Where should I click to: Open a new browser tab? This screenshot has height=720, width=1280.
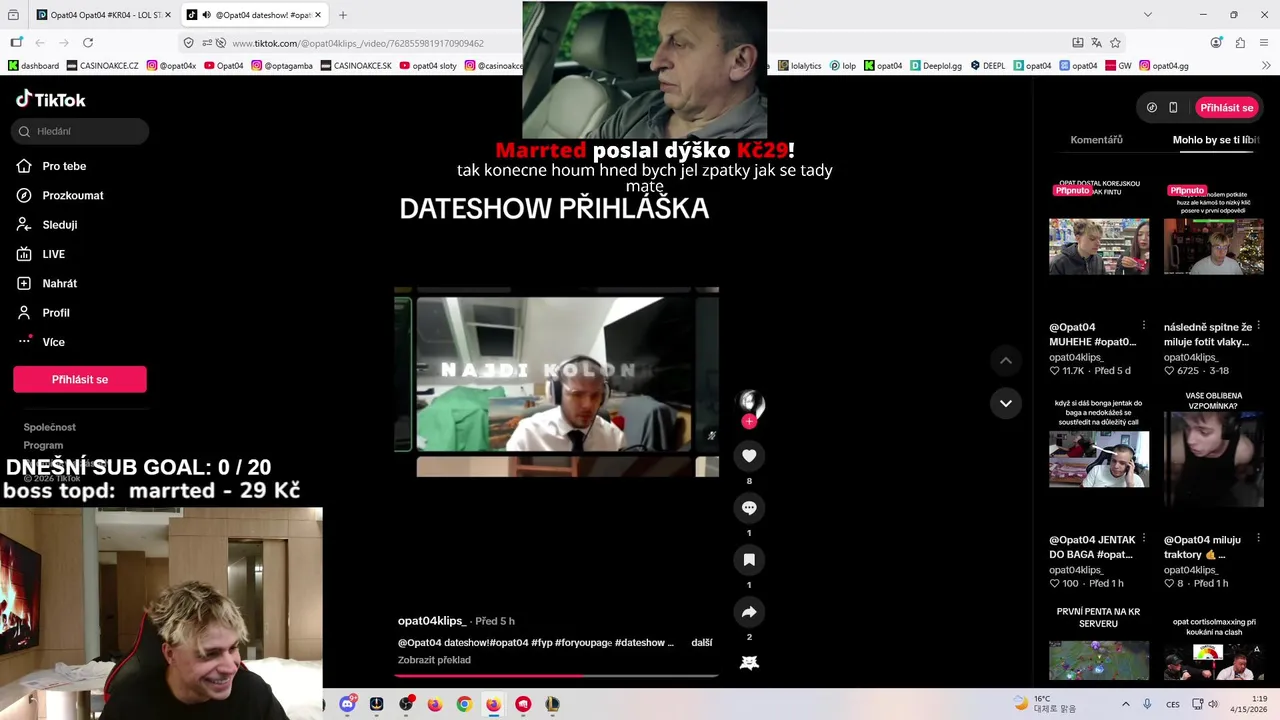point(343,15)
